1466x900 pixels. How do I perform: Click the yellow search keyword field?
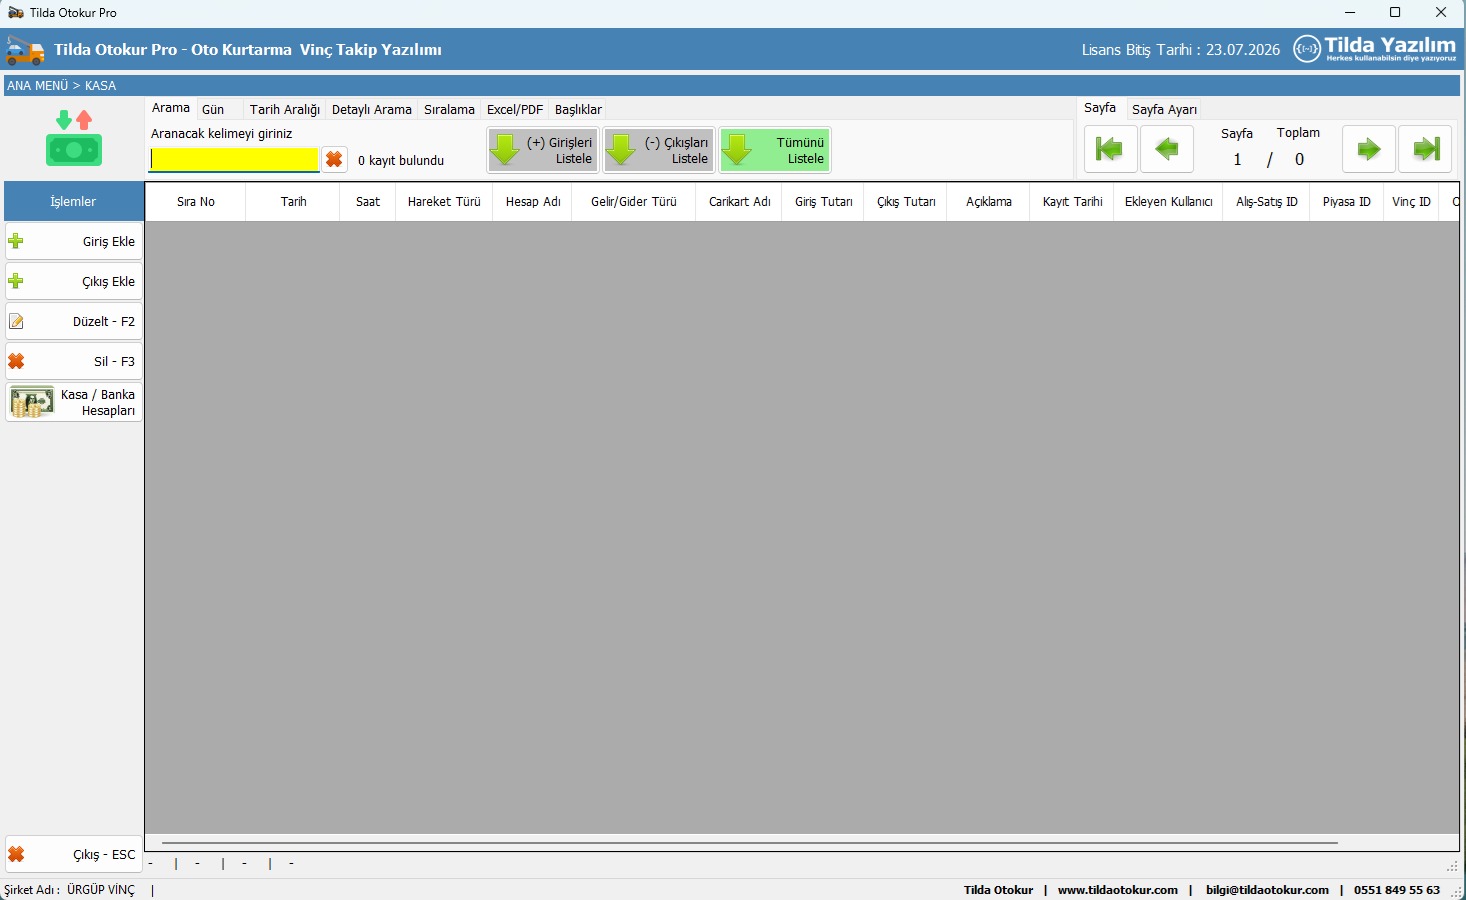(234, 160)
